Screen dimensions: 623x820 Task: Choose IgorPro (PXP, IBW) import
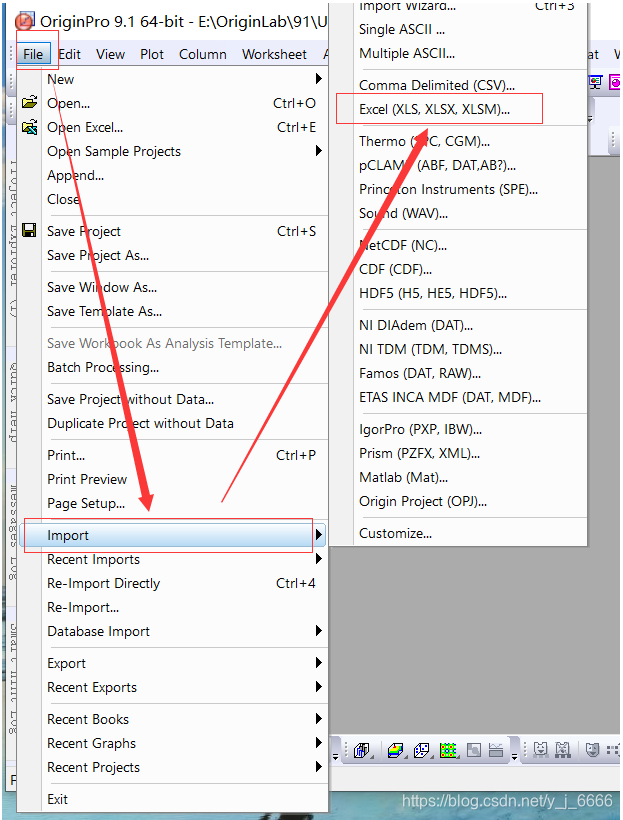click(420, 429)
